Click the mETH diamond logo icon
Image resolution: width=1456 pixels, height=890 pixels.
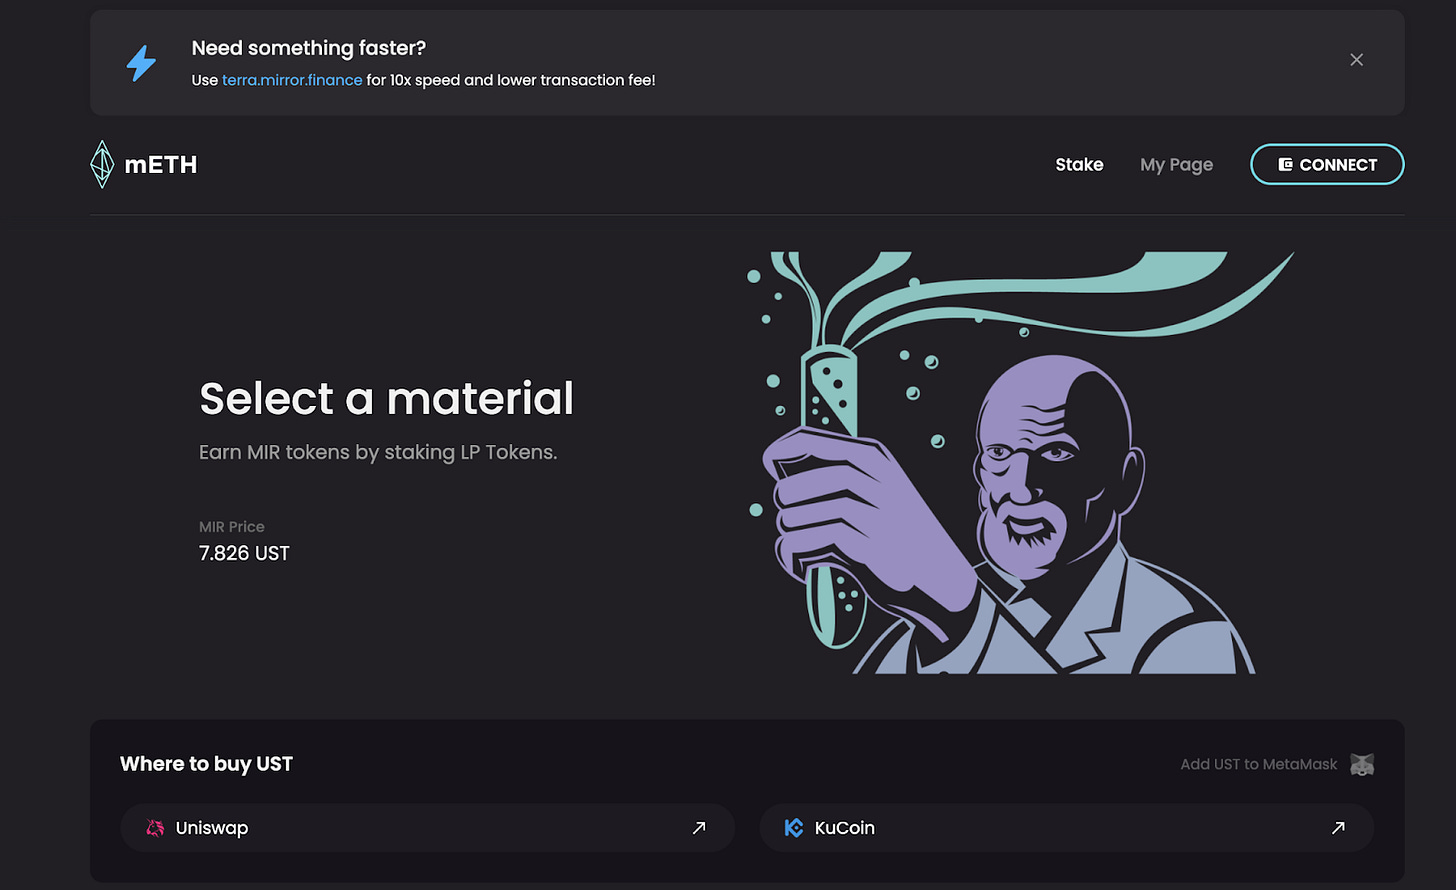pos(102,164)
